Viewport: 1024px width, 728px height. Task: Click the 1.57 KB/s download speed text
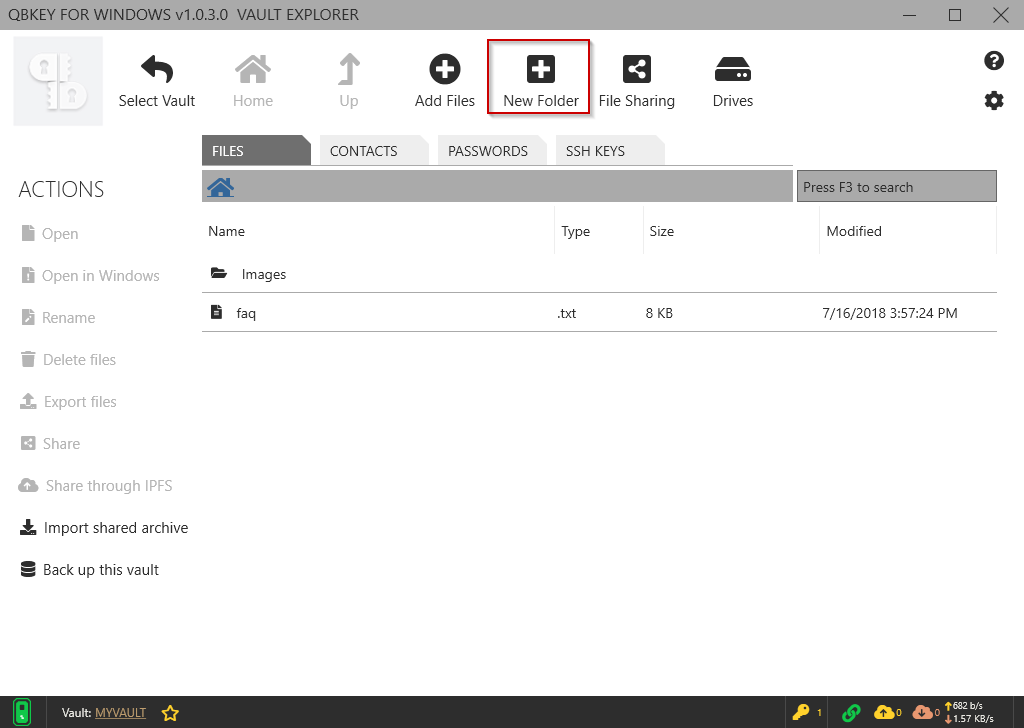tap(973, 719)
